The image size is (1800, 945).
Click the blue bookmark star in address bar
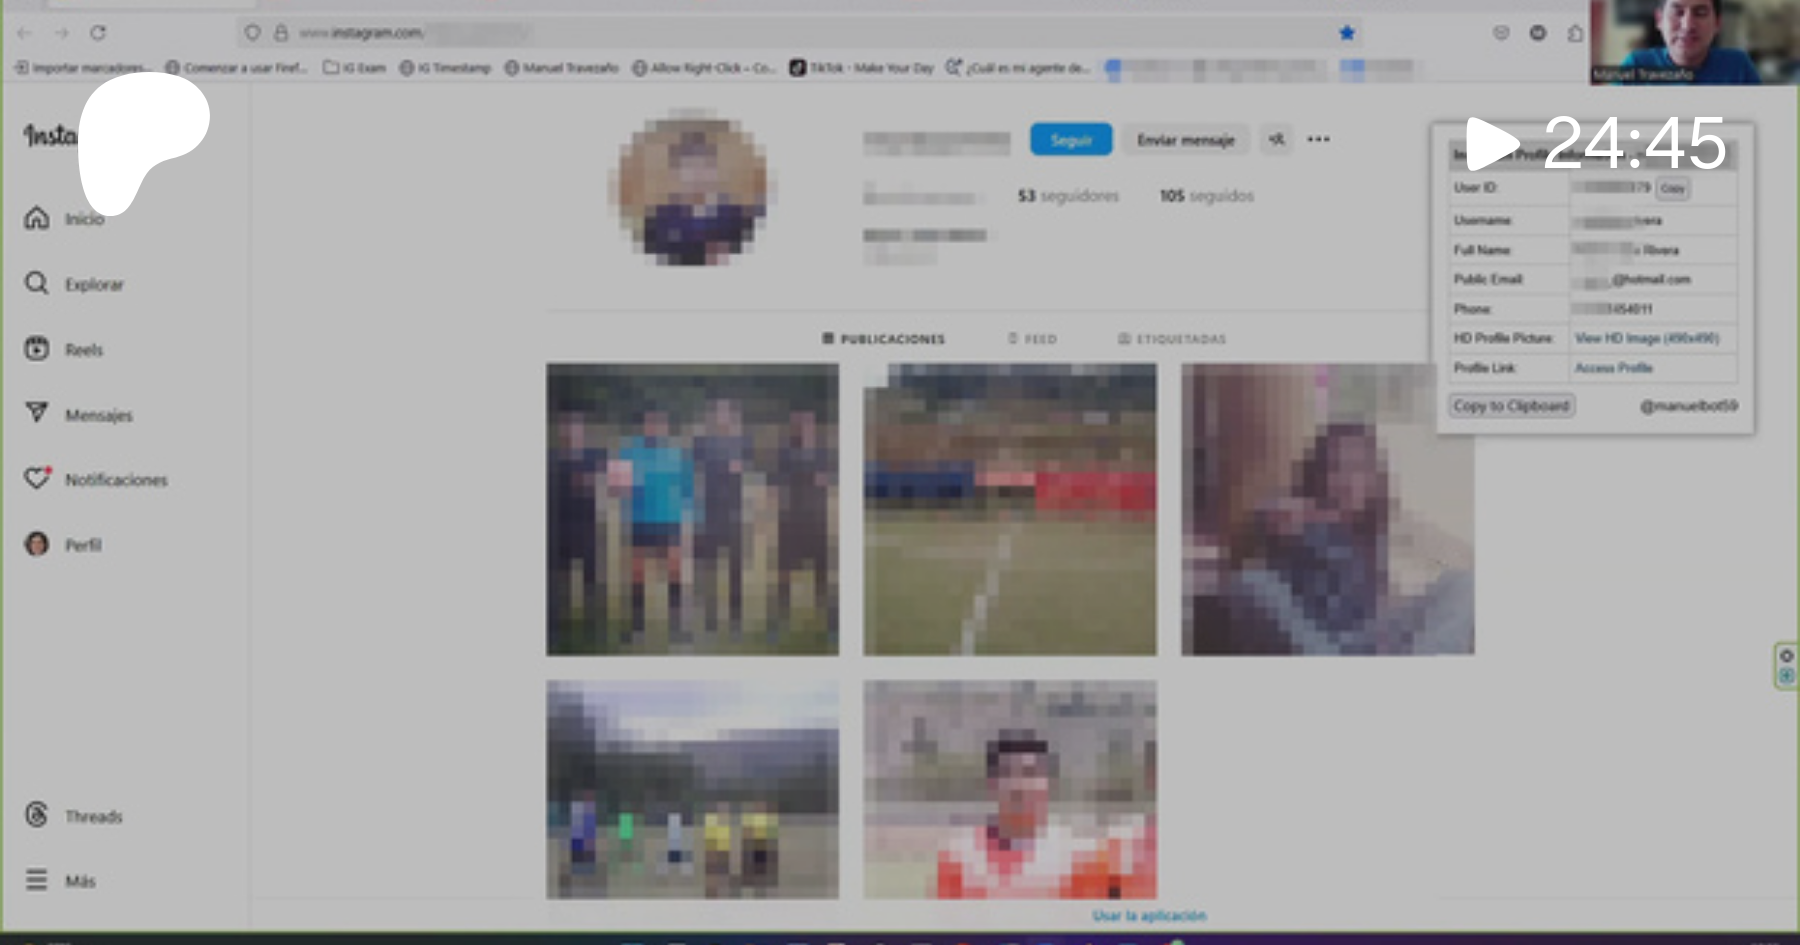(1346, 33)
